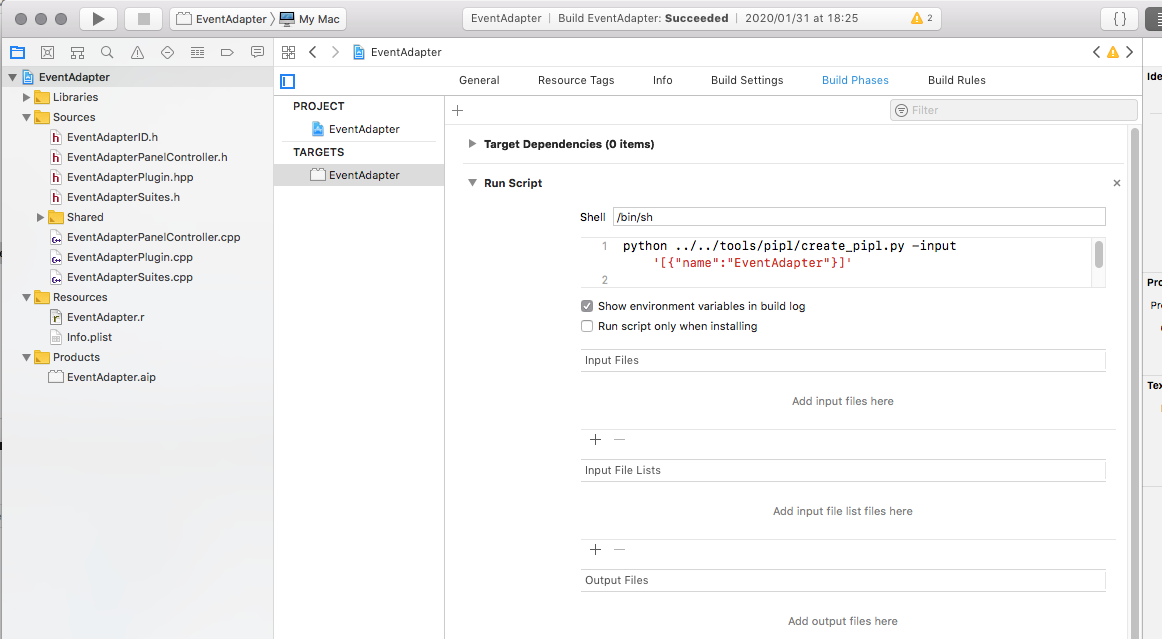Image resolution: width=1162 pixels, height=639 pixels.
Task: Open the Project navigator folder icon
Action: pos(17,52)
